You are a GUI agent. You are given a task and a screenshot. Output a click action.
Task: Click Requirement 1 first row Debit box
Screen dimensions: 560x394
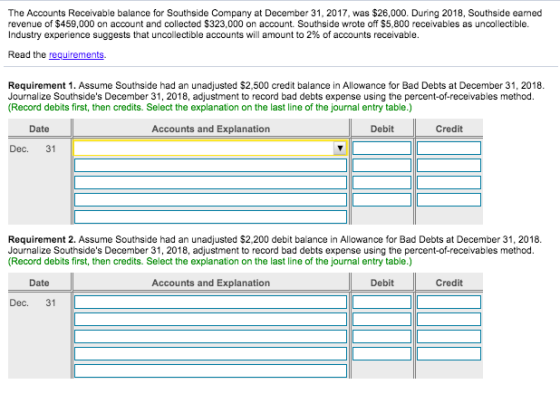382,148
